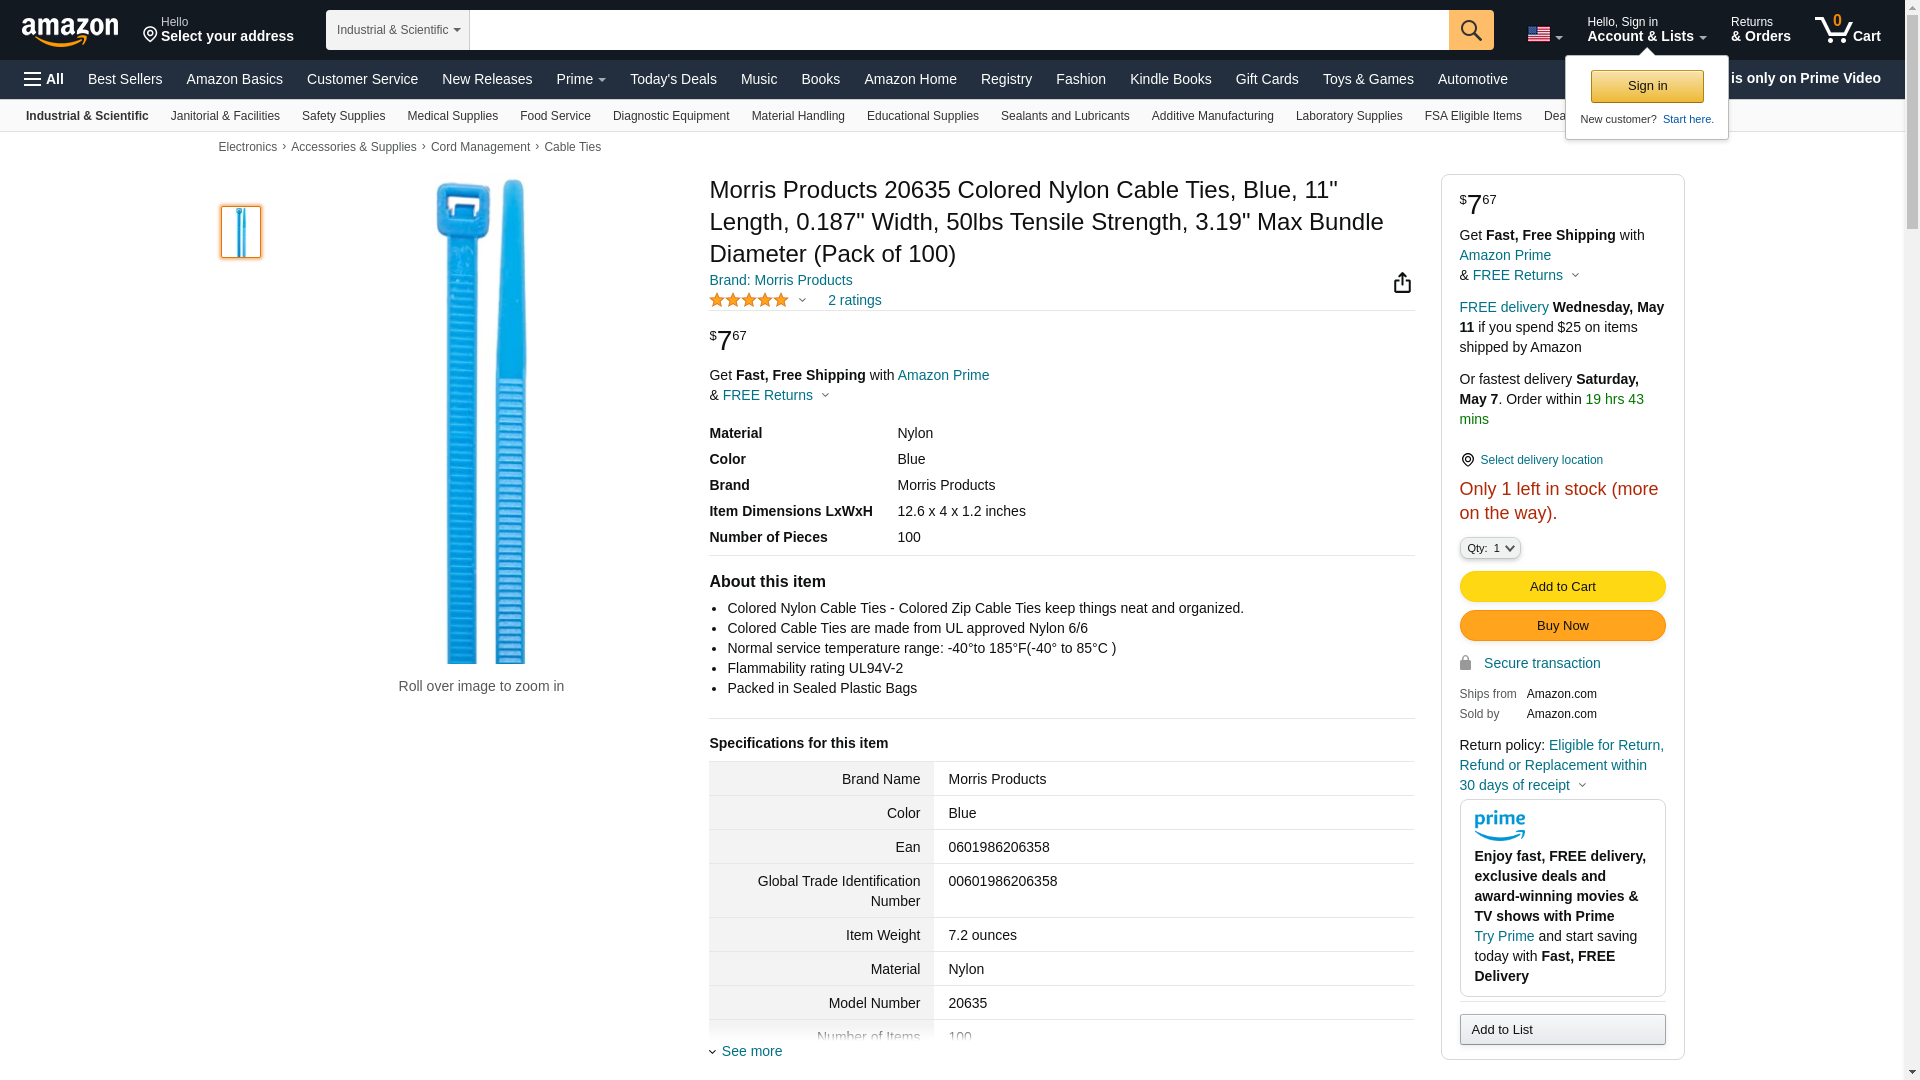Click the Buy Now button
Screen dimensions: 1920x1080
pyautogui.click(x=1562, y=626)
